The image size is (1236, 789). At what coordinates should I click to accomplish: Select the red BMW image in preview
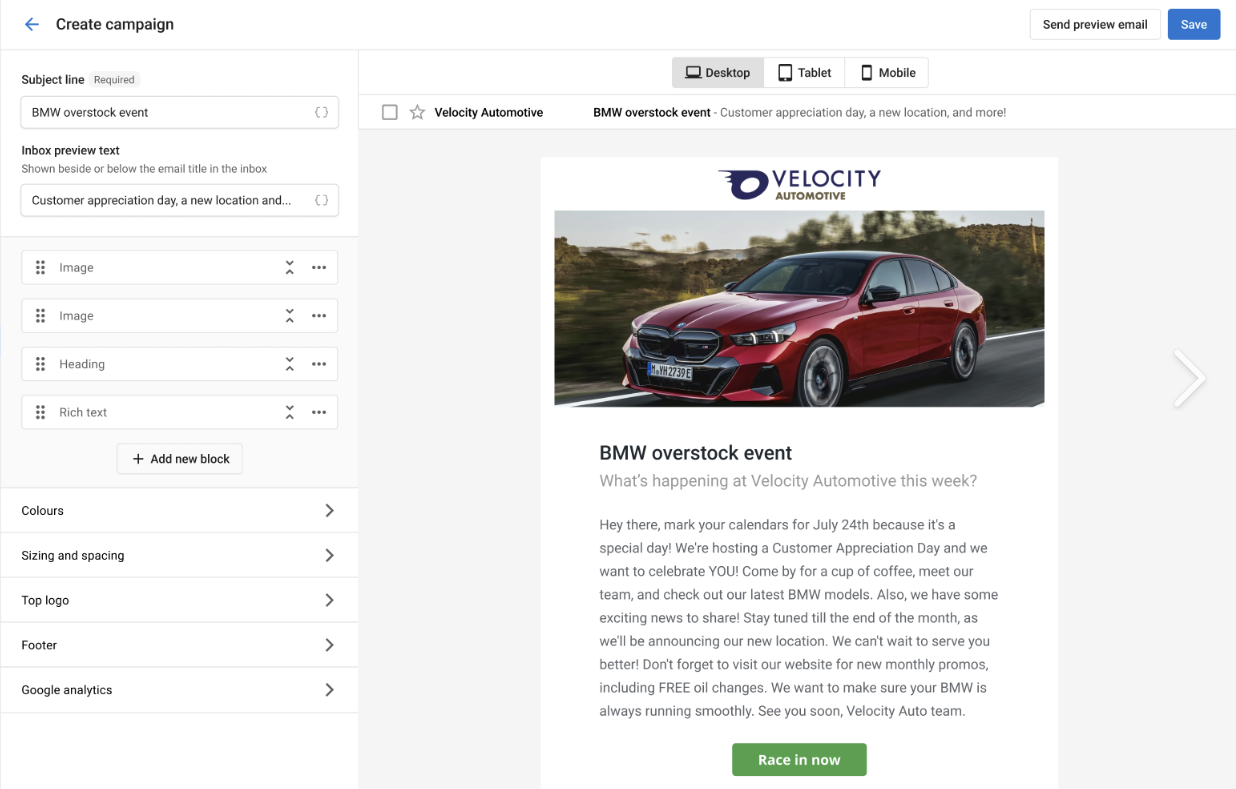[x=799, y=308]
